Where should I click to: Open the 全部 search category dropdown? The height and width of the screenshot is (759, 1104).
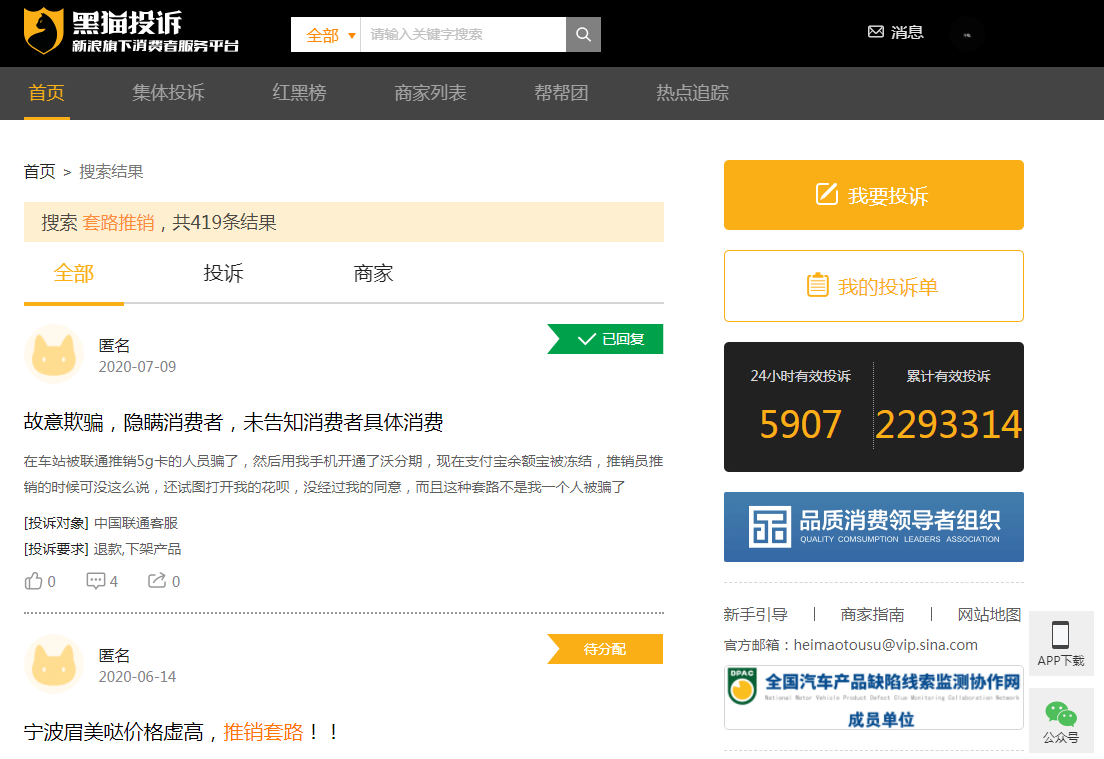pos(326,34)
